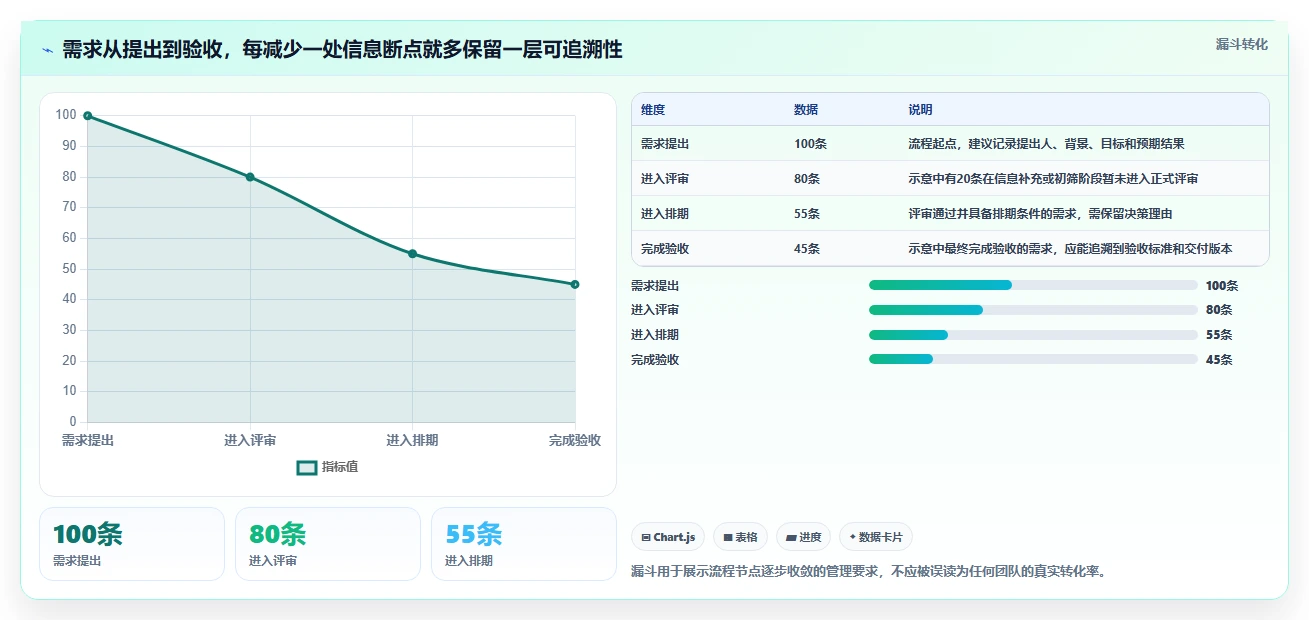Click the description starting 流程起点
This screenshot has width=1309, height=620.
click(1046, 144)
